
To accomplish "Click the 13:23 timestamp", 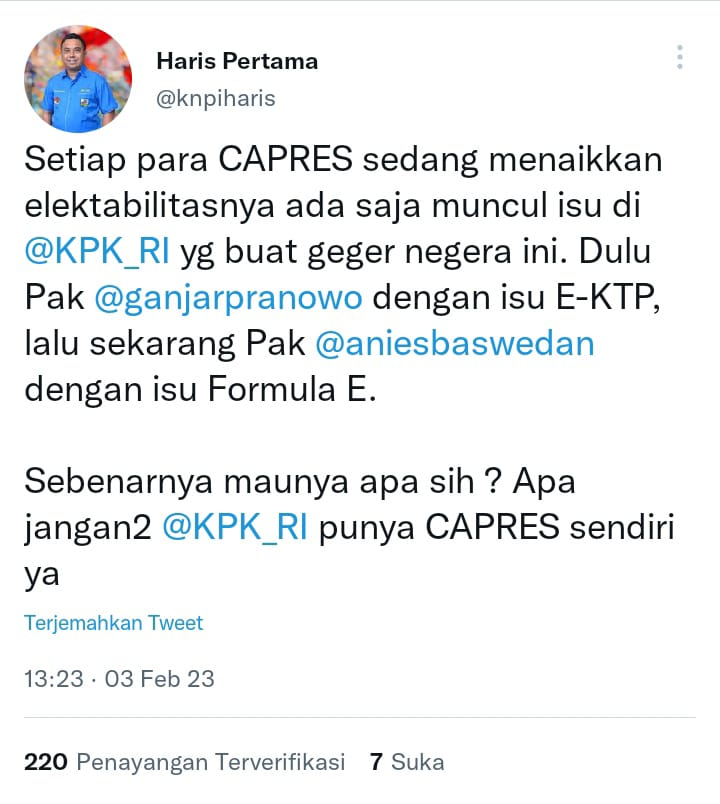I will (x=54, y=679).
